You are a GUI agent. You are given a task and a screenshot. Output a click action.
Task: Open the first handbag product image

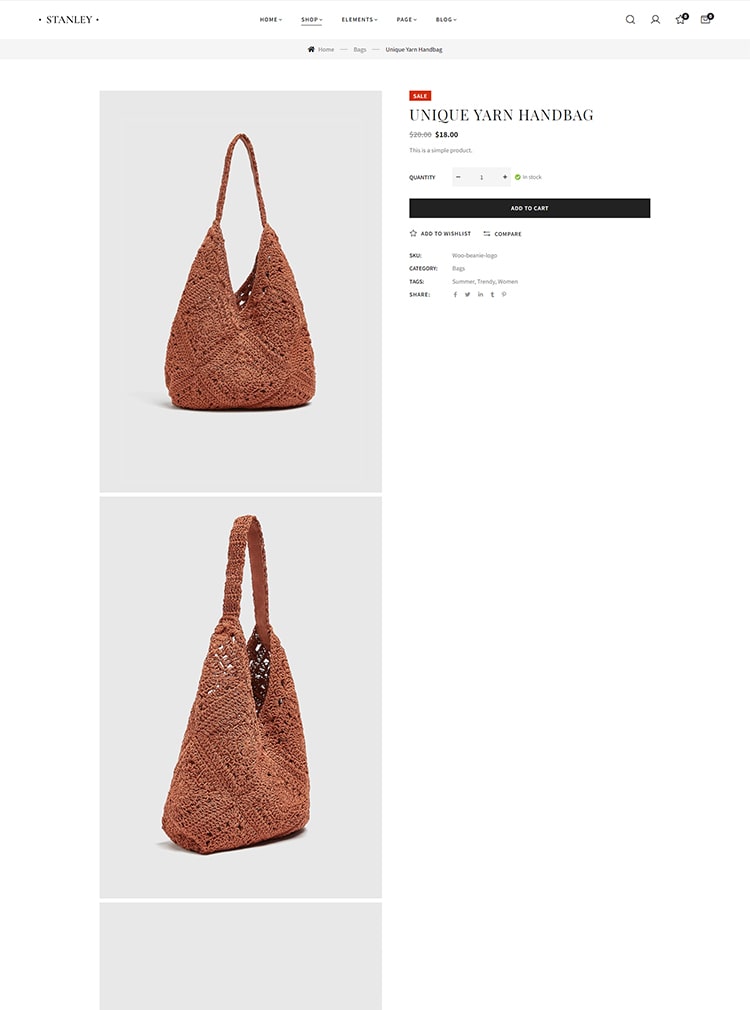click(240, 291)
